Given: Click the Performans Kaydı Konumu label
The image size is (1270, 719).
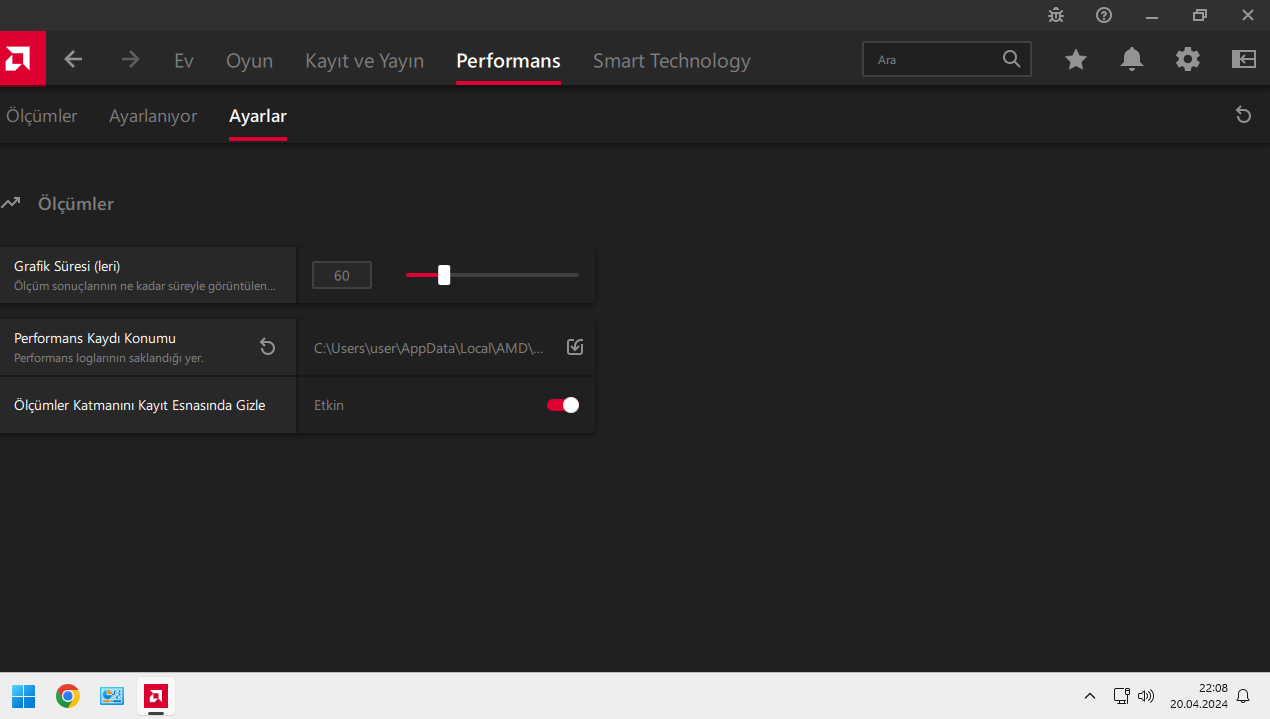Looking at the screenshot, I should coord(95,338).
